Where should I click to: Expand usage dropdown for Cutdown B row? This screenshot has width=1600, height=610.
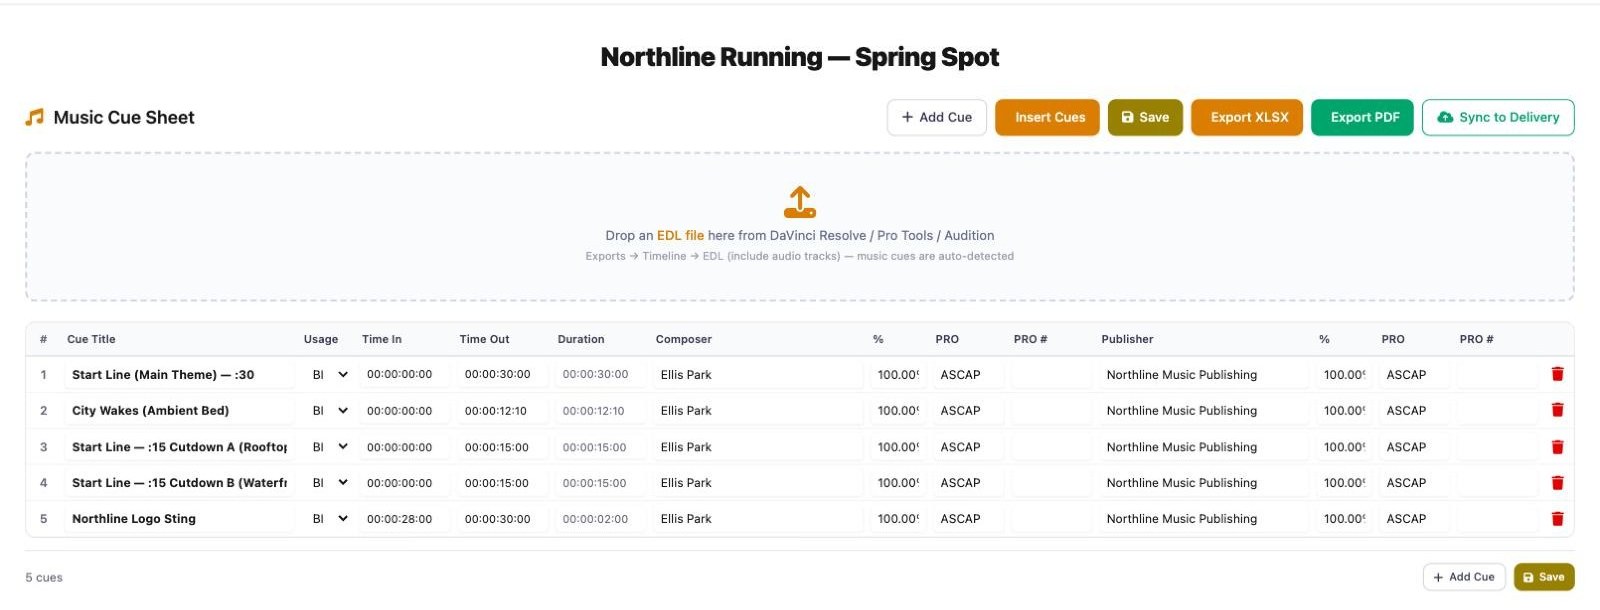pos(329,483)
